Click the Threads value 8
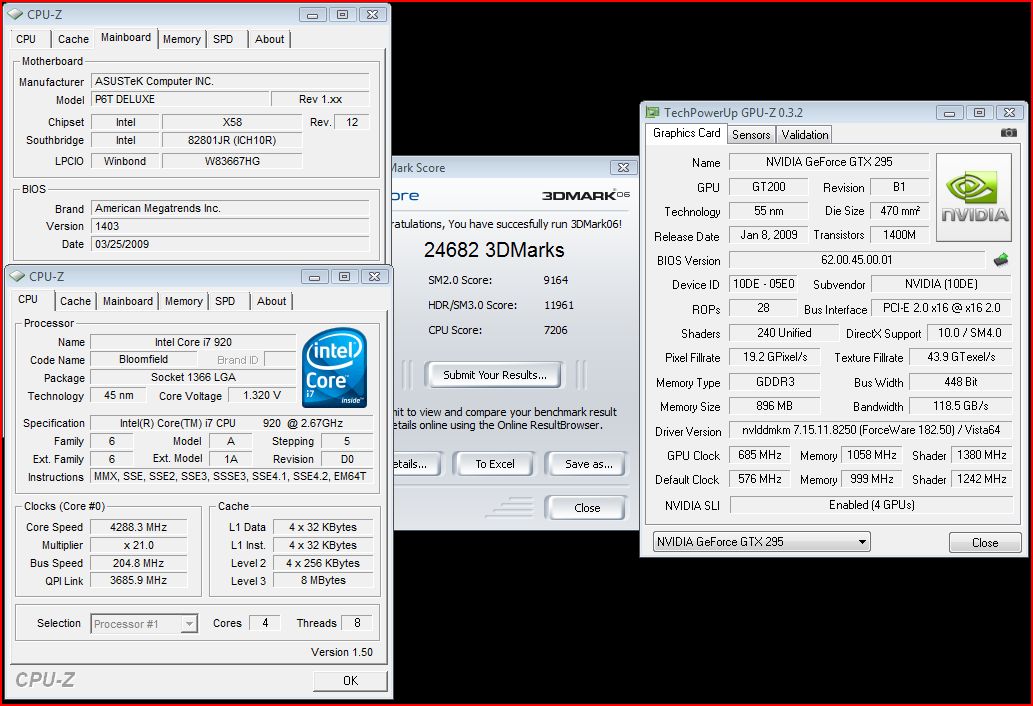 click(x=357, y=622)
